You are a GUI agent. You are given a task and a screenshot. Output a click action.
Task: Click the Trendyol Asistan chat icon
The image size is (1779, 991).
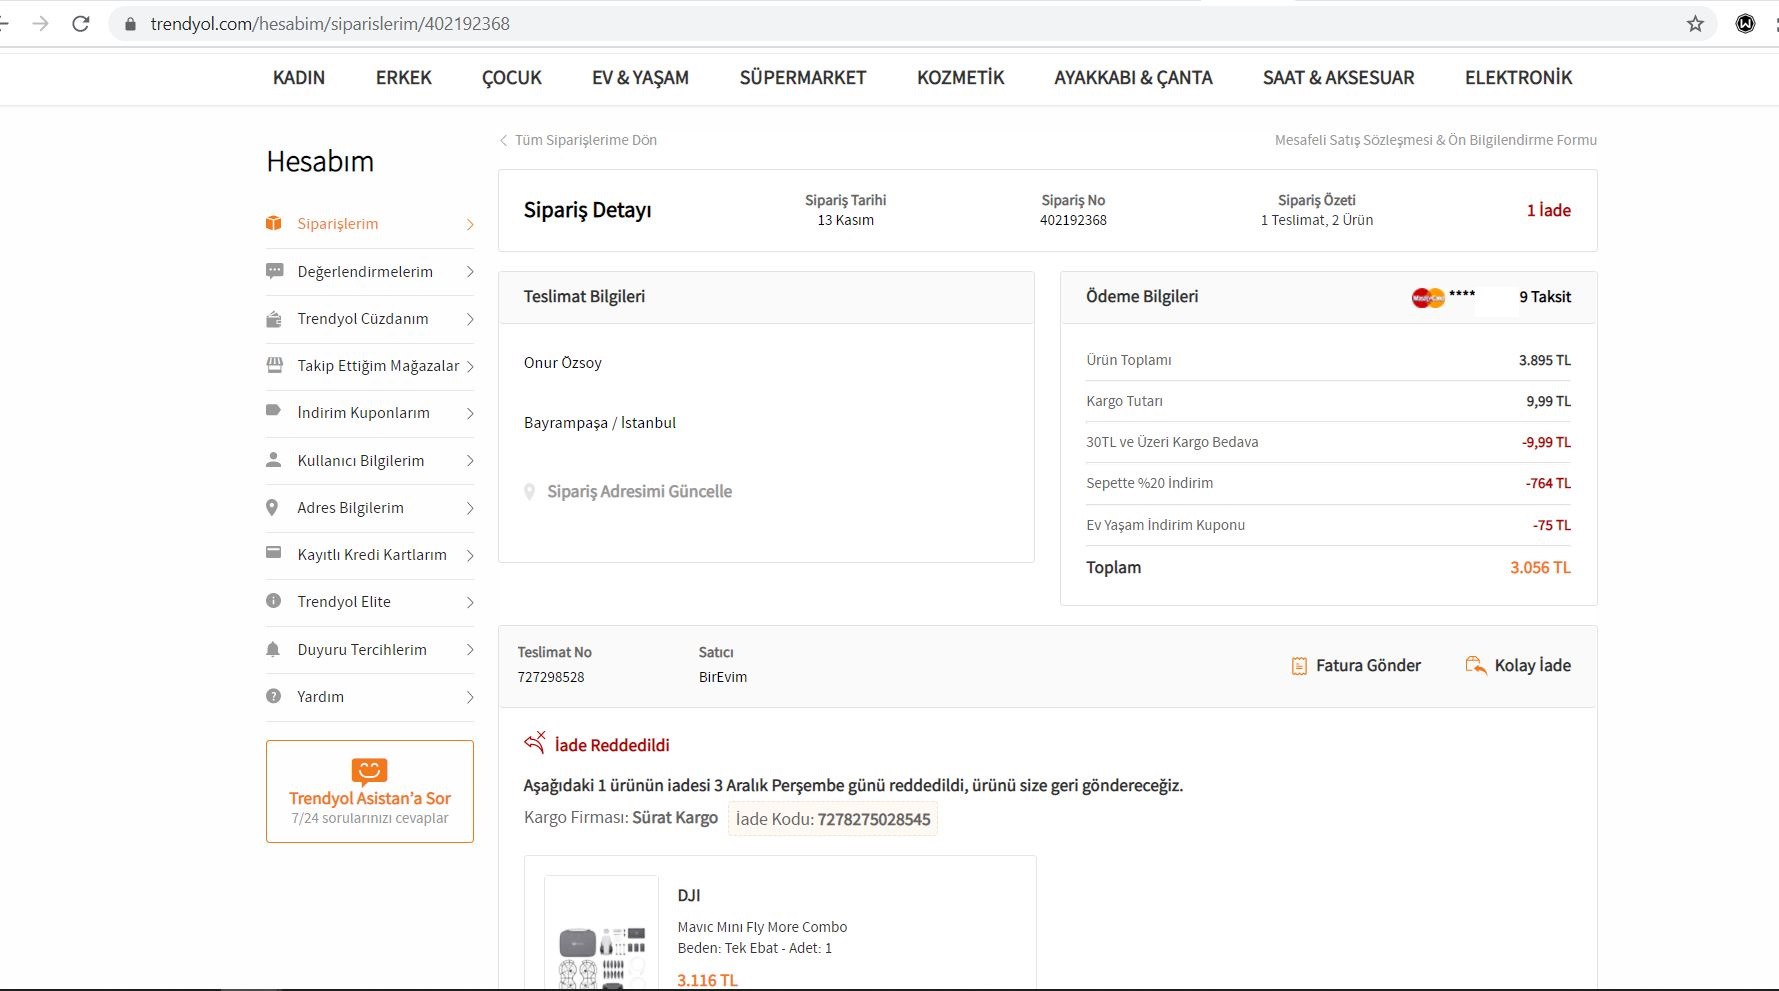pyautogui.click(x=369, y=771)
